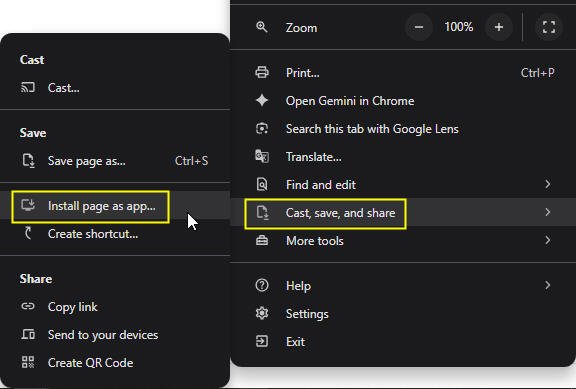The height and width of the screenshot is (389, 576).
Task: Click the Exit door icon
Action: [x=262, y=341]
